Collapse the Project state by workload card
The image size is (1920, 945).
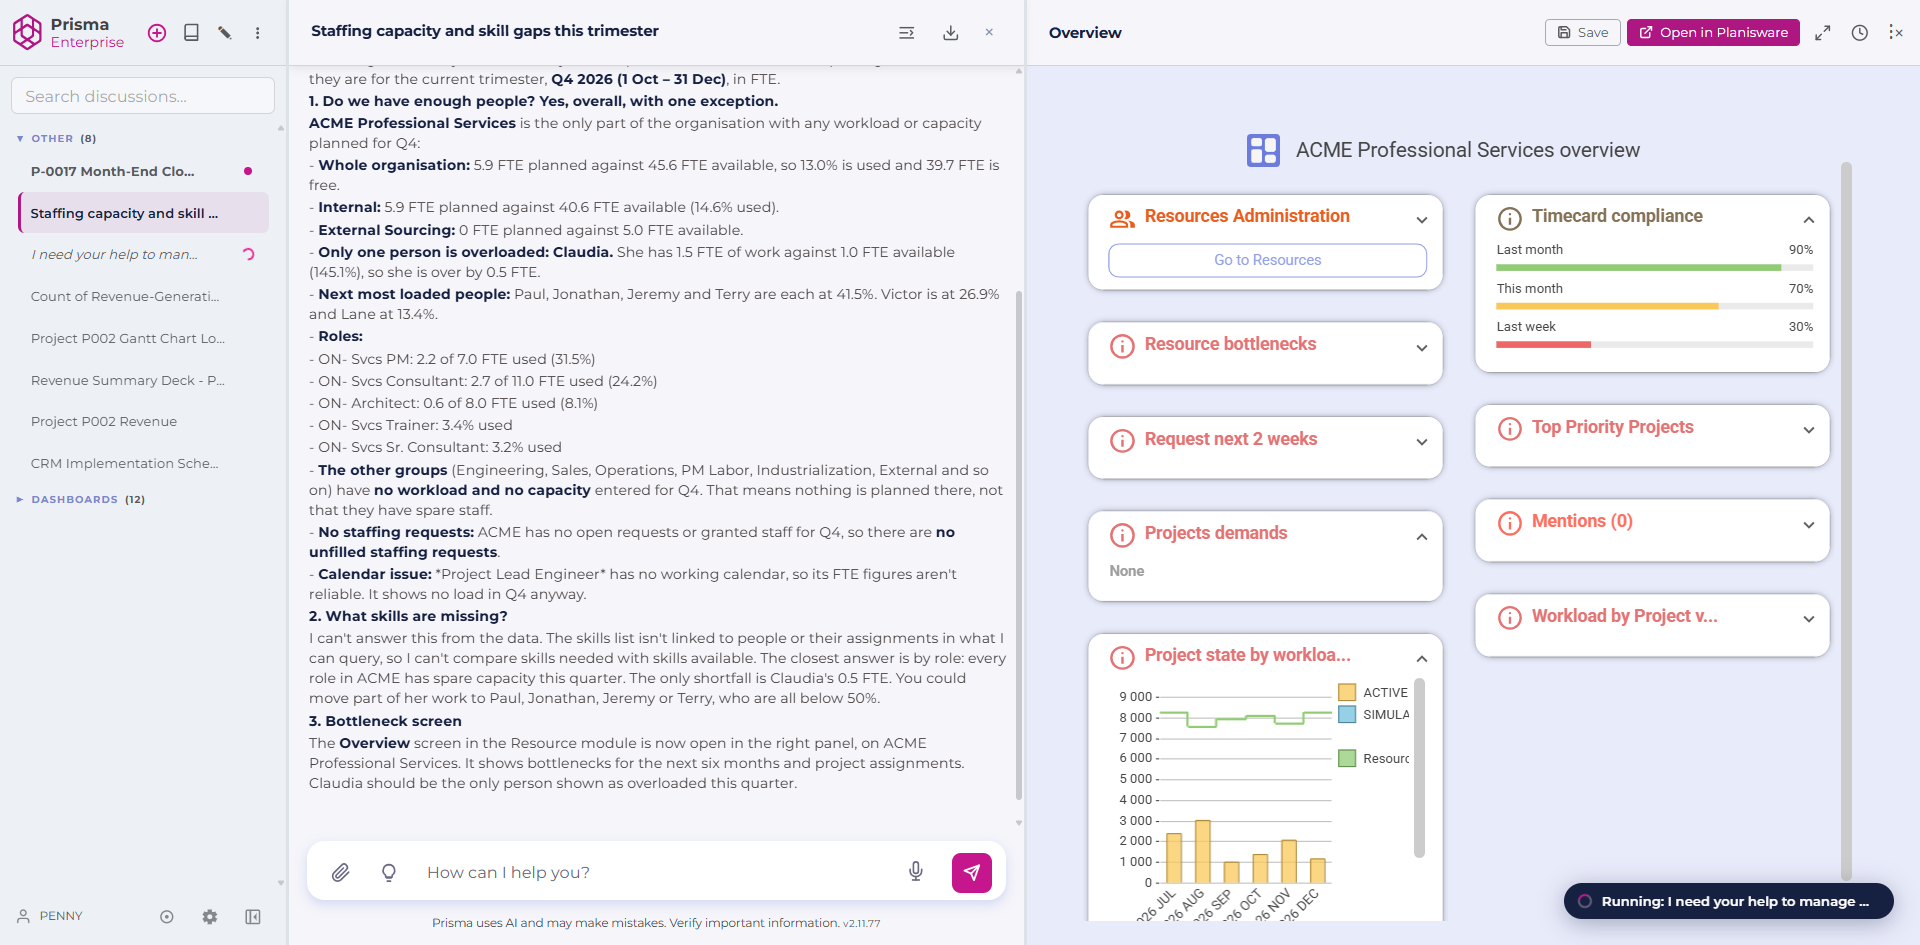(x=1422, y=659)
